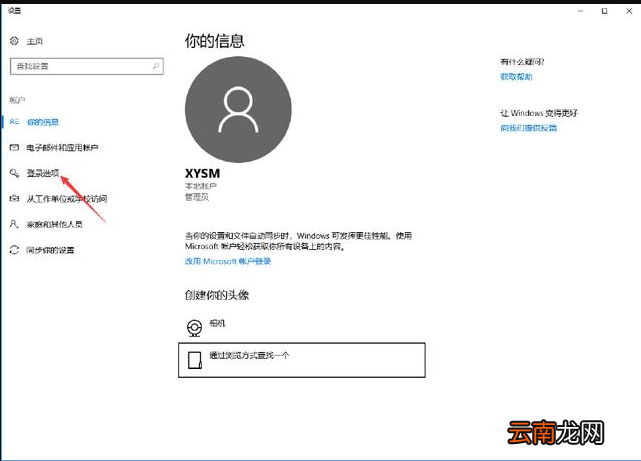Click the XYSM account name
Image resolution: width=641 pixels, height=461 pixels.
[202, 173]
